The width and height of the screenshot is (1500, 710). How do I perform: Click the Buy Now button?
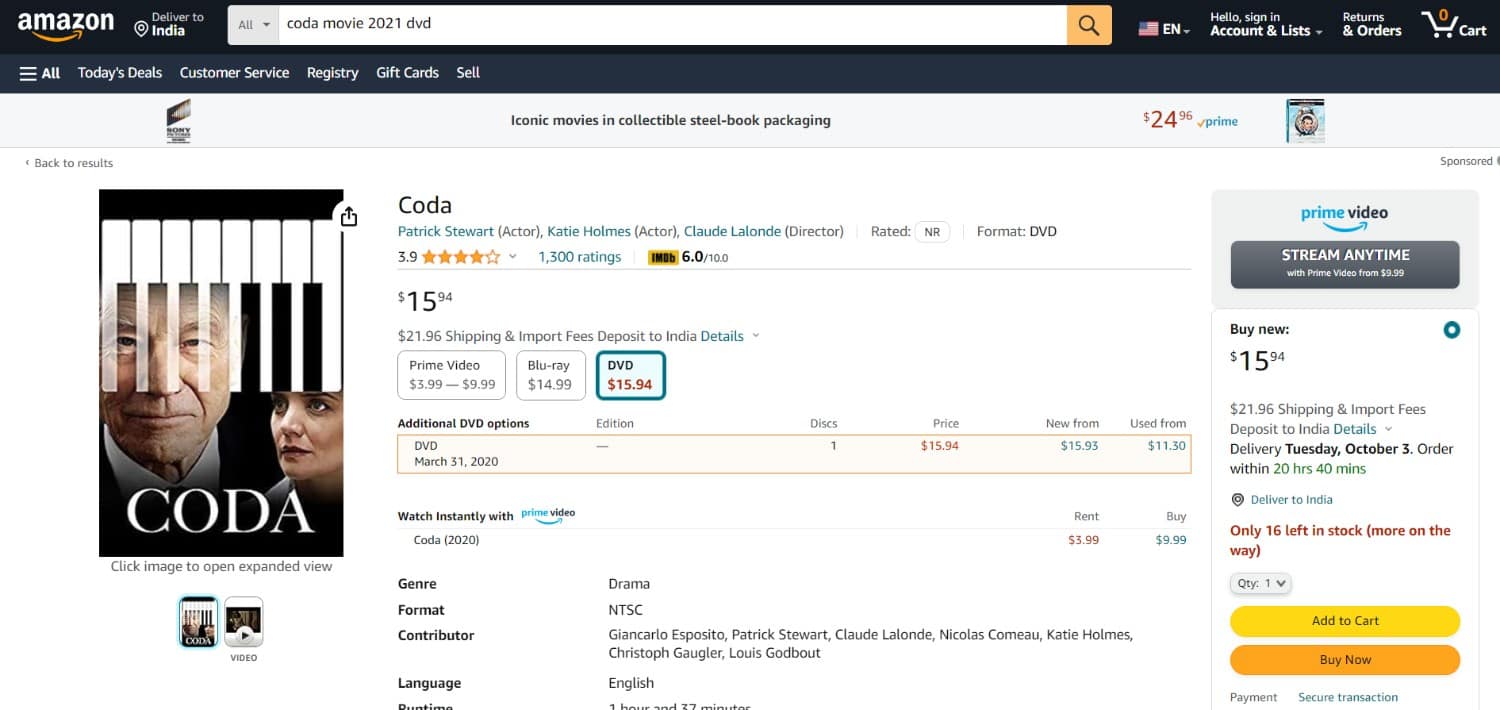pyautogui.click(x=1345, y=660)
